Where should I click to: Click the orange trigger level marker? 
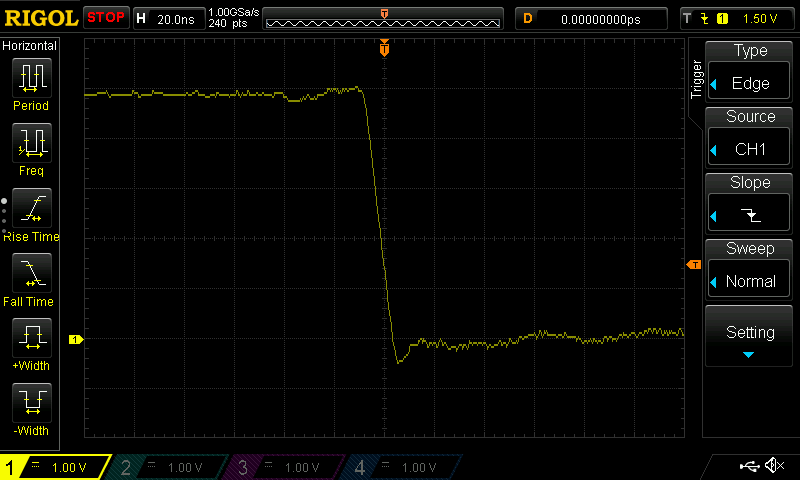[x=693, y=265]
